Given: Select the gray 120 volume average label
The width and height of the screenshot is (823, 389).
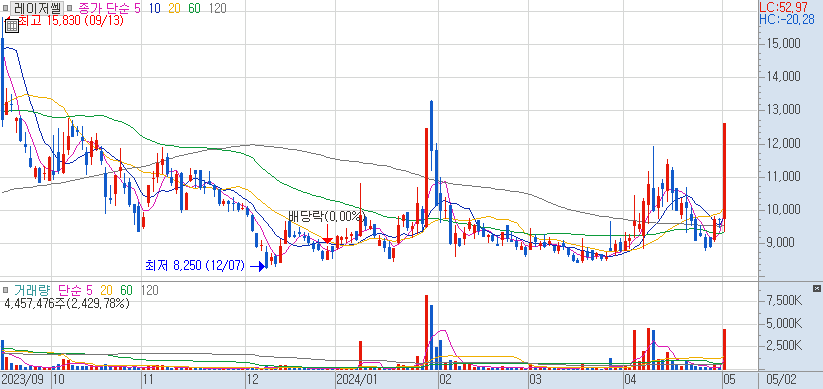Looking at the screenshot, I should point(150,290).
